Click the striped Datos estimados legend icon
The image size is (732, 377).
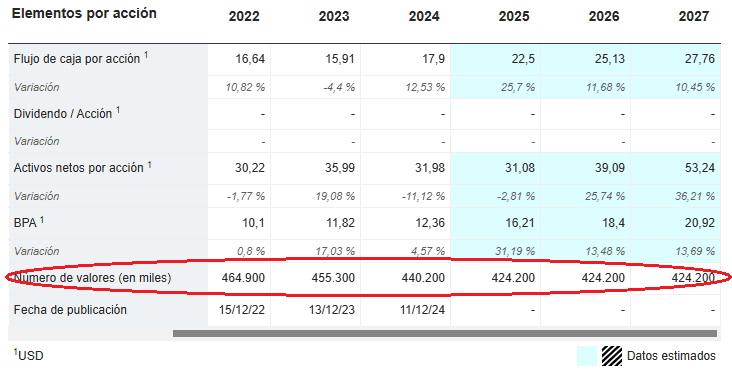[x=612, y=356]
